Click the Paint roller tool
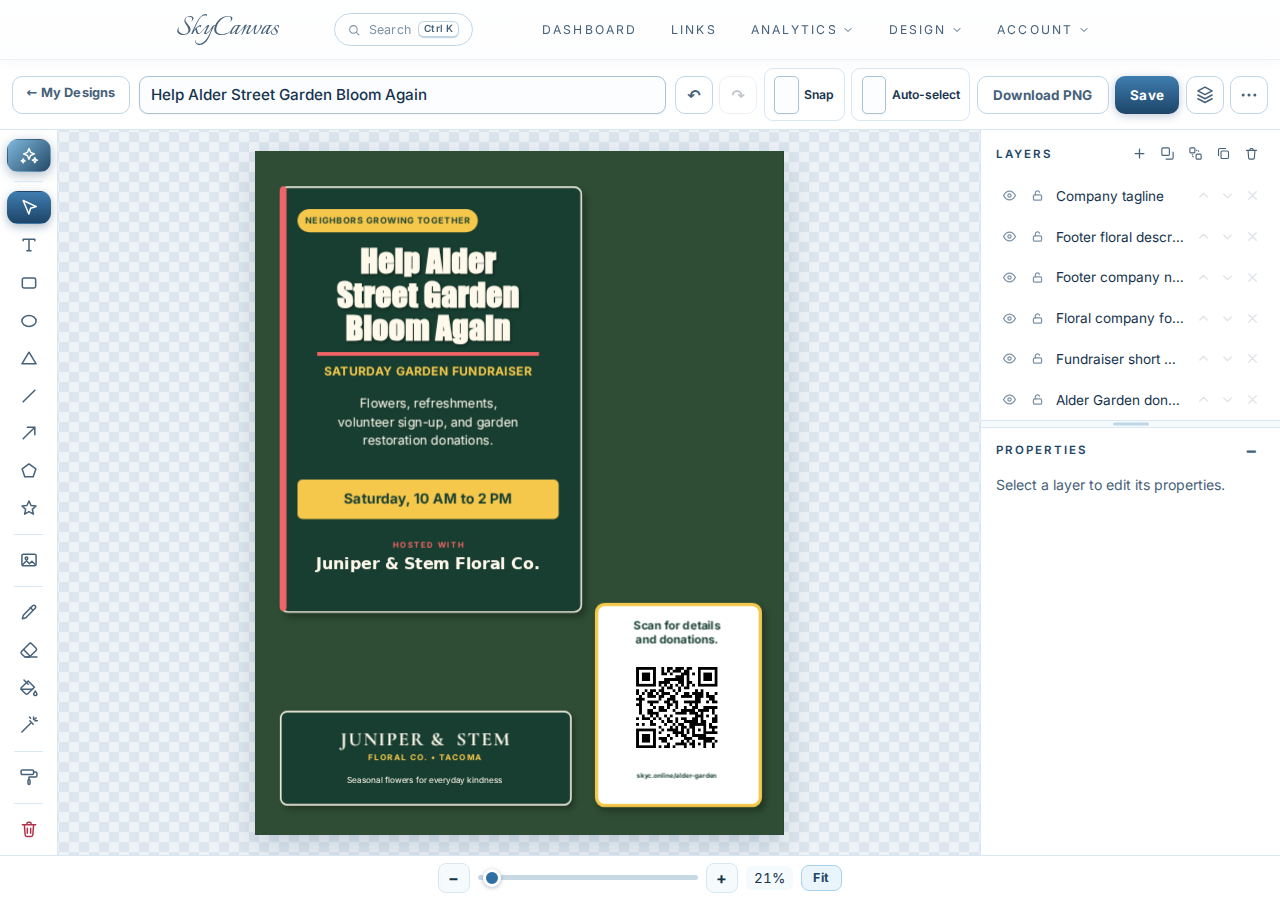The image size is (1280, 900). pyautogui.click(x=29, y=777)
